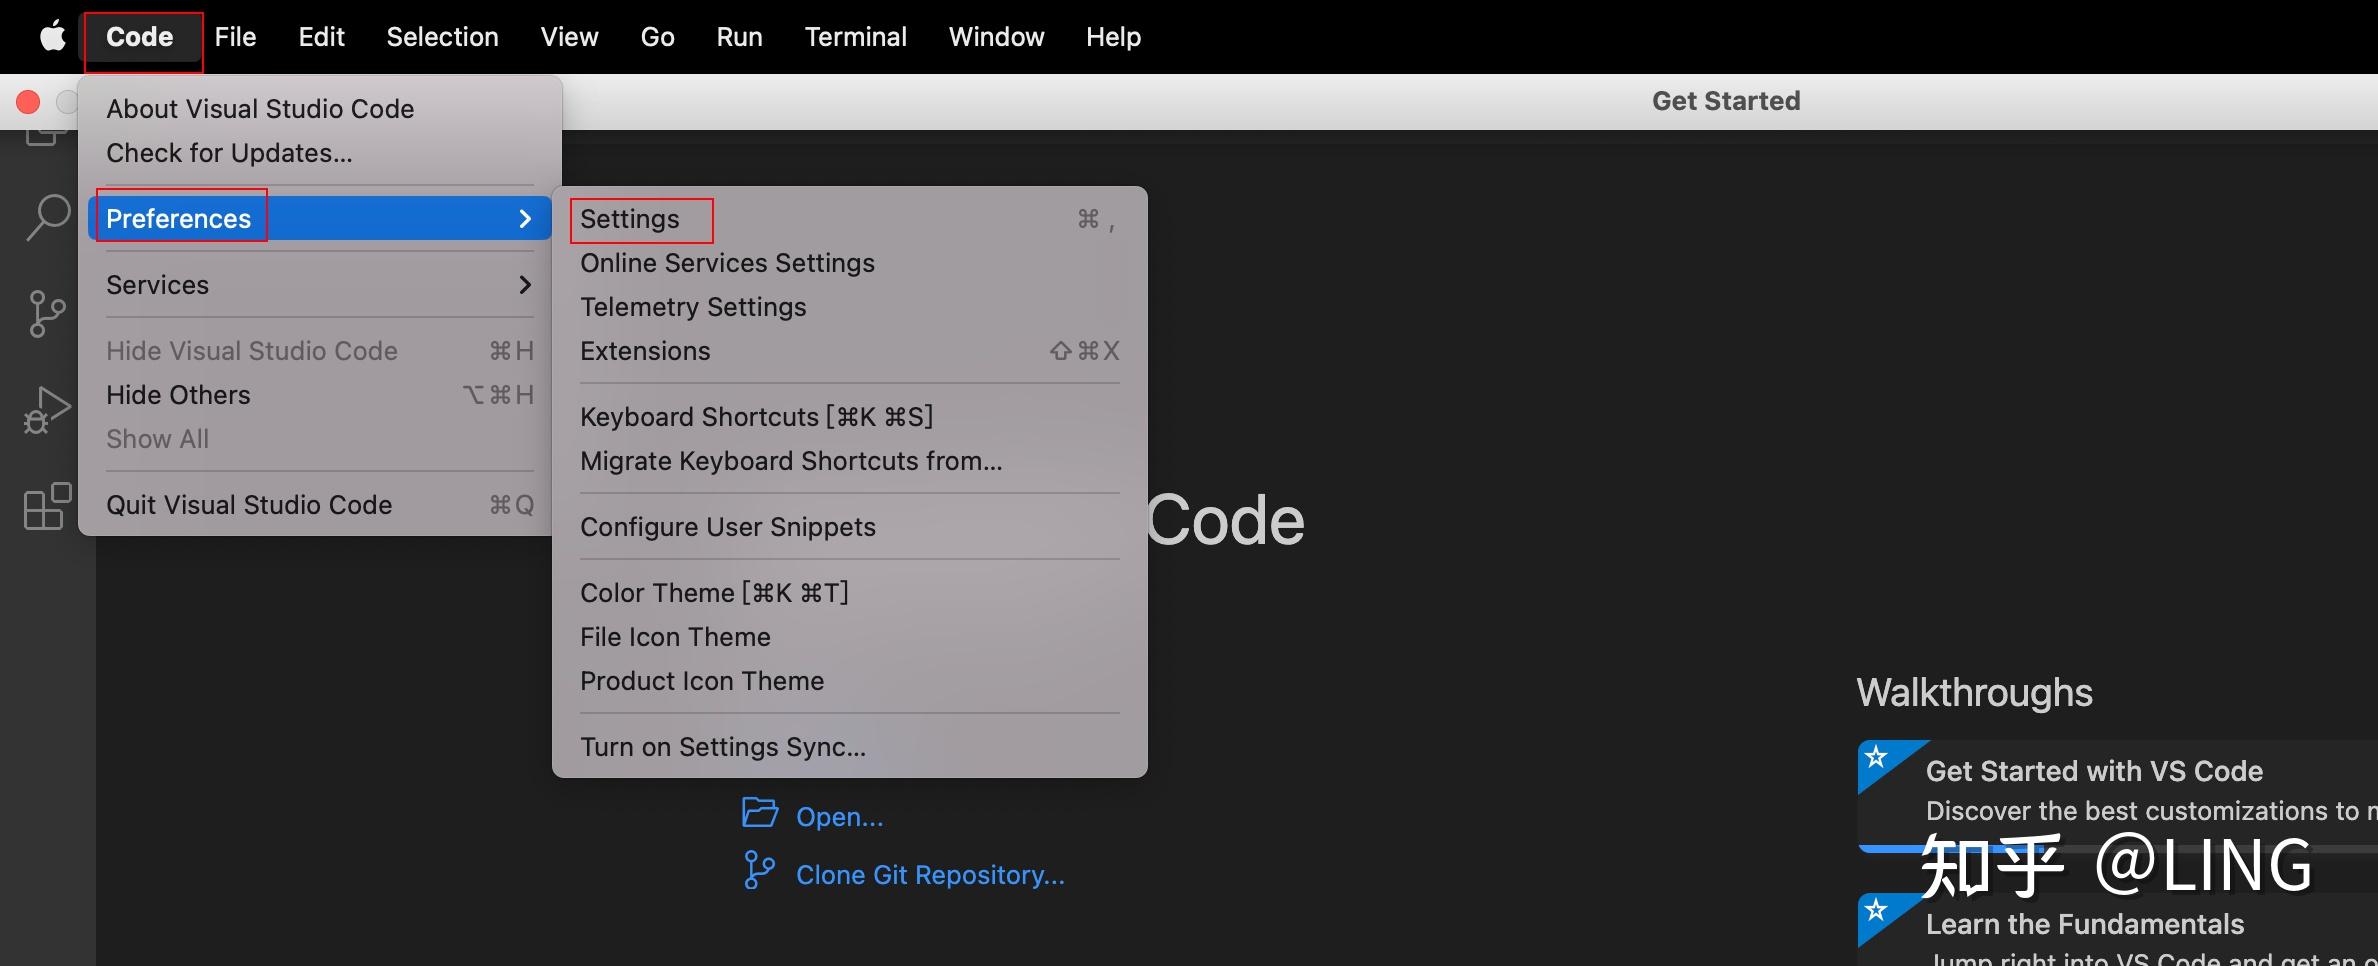Screen dimensions: 2378x966
Task: Select the Services menu entry
Action: tap(320, 285)
